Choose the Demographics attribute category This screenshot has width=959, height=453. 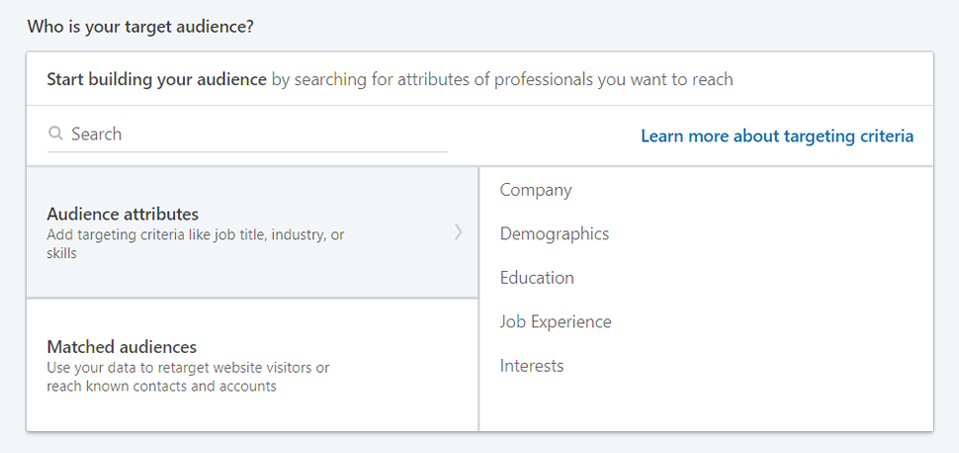(554, 234)
